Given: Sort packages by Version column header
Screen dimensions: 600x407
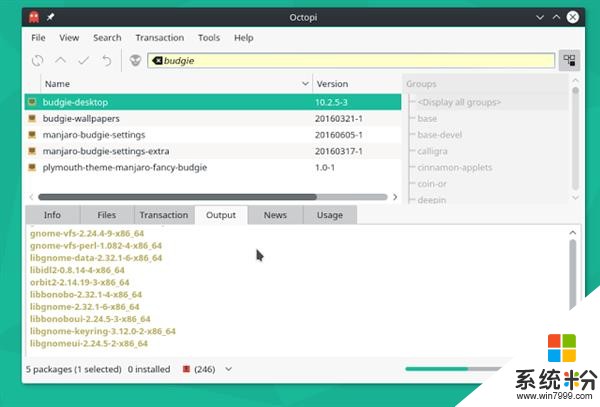Looking at the screenshot, I should [357, 84].
